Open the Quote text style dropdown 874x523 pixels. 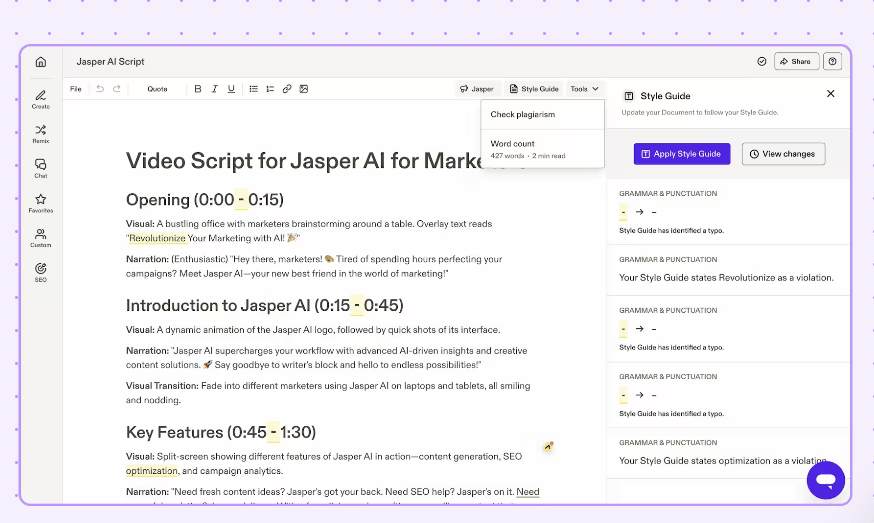(x=157, y=89)
